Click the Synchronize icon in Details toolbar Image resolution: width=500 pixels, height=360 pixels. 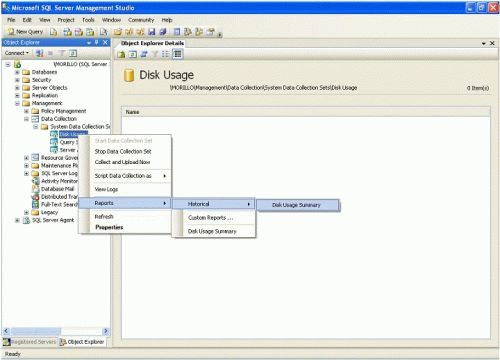(x=144, y=54)
